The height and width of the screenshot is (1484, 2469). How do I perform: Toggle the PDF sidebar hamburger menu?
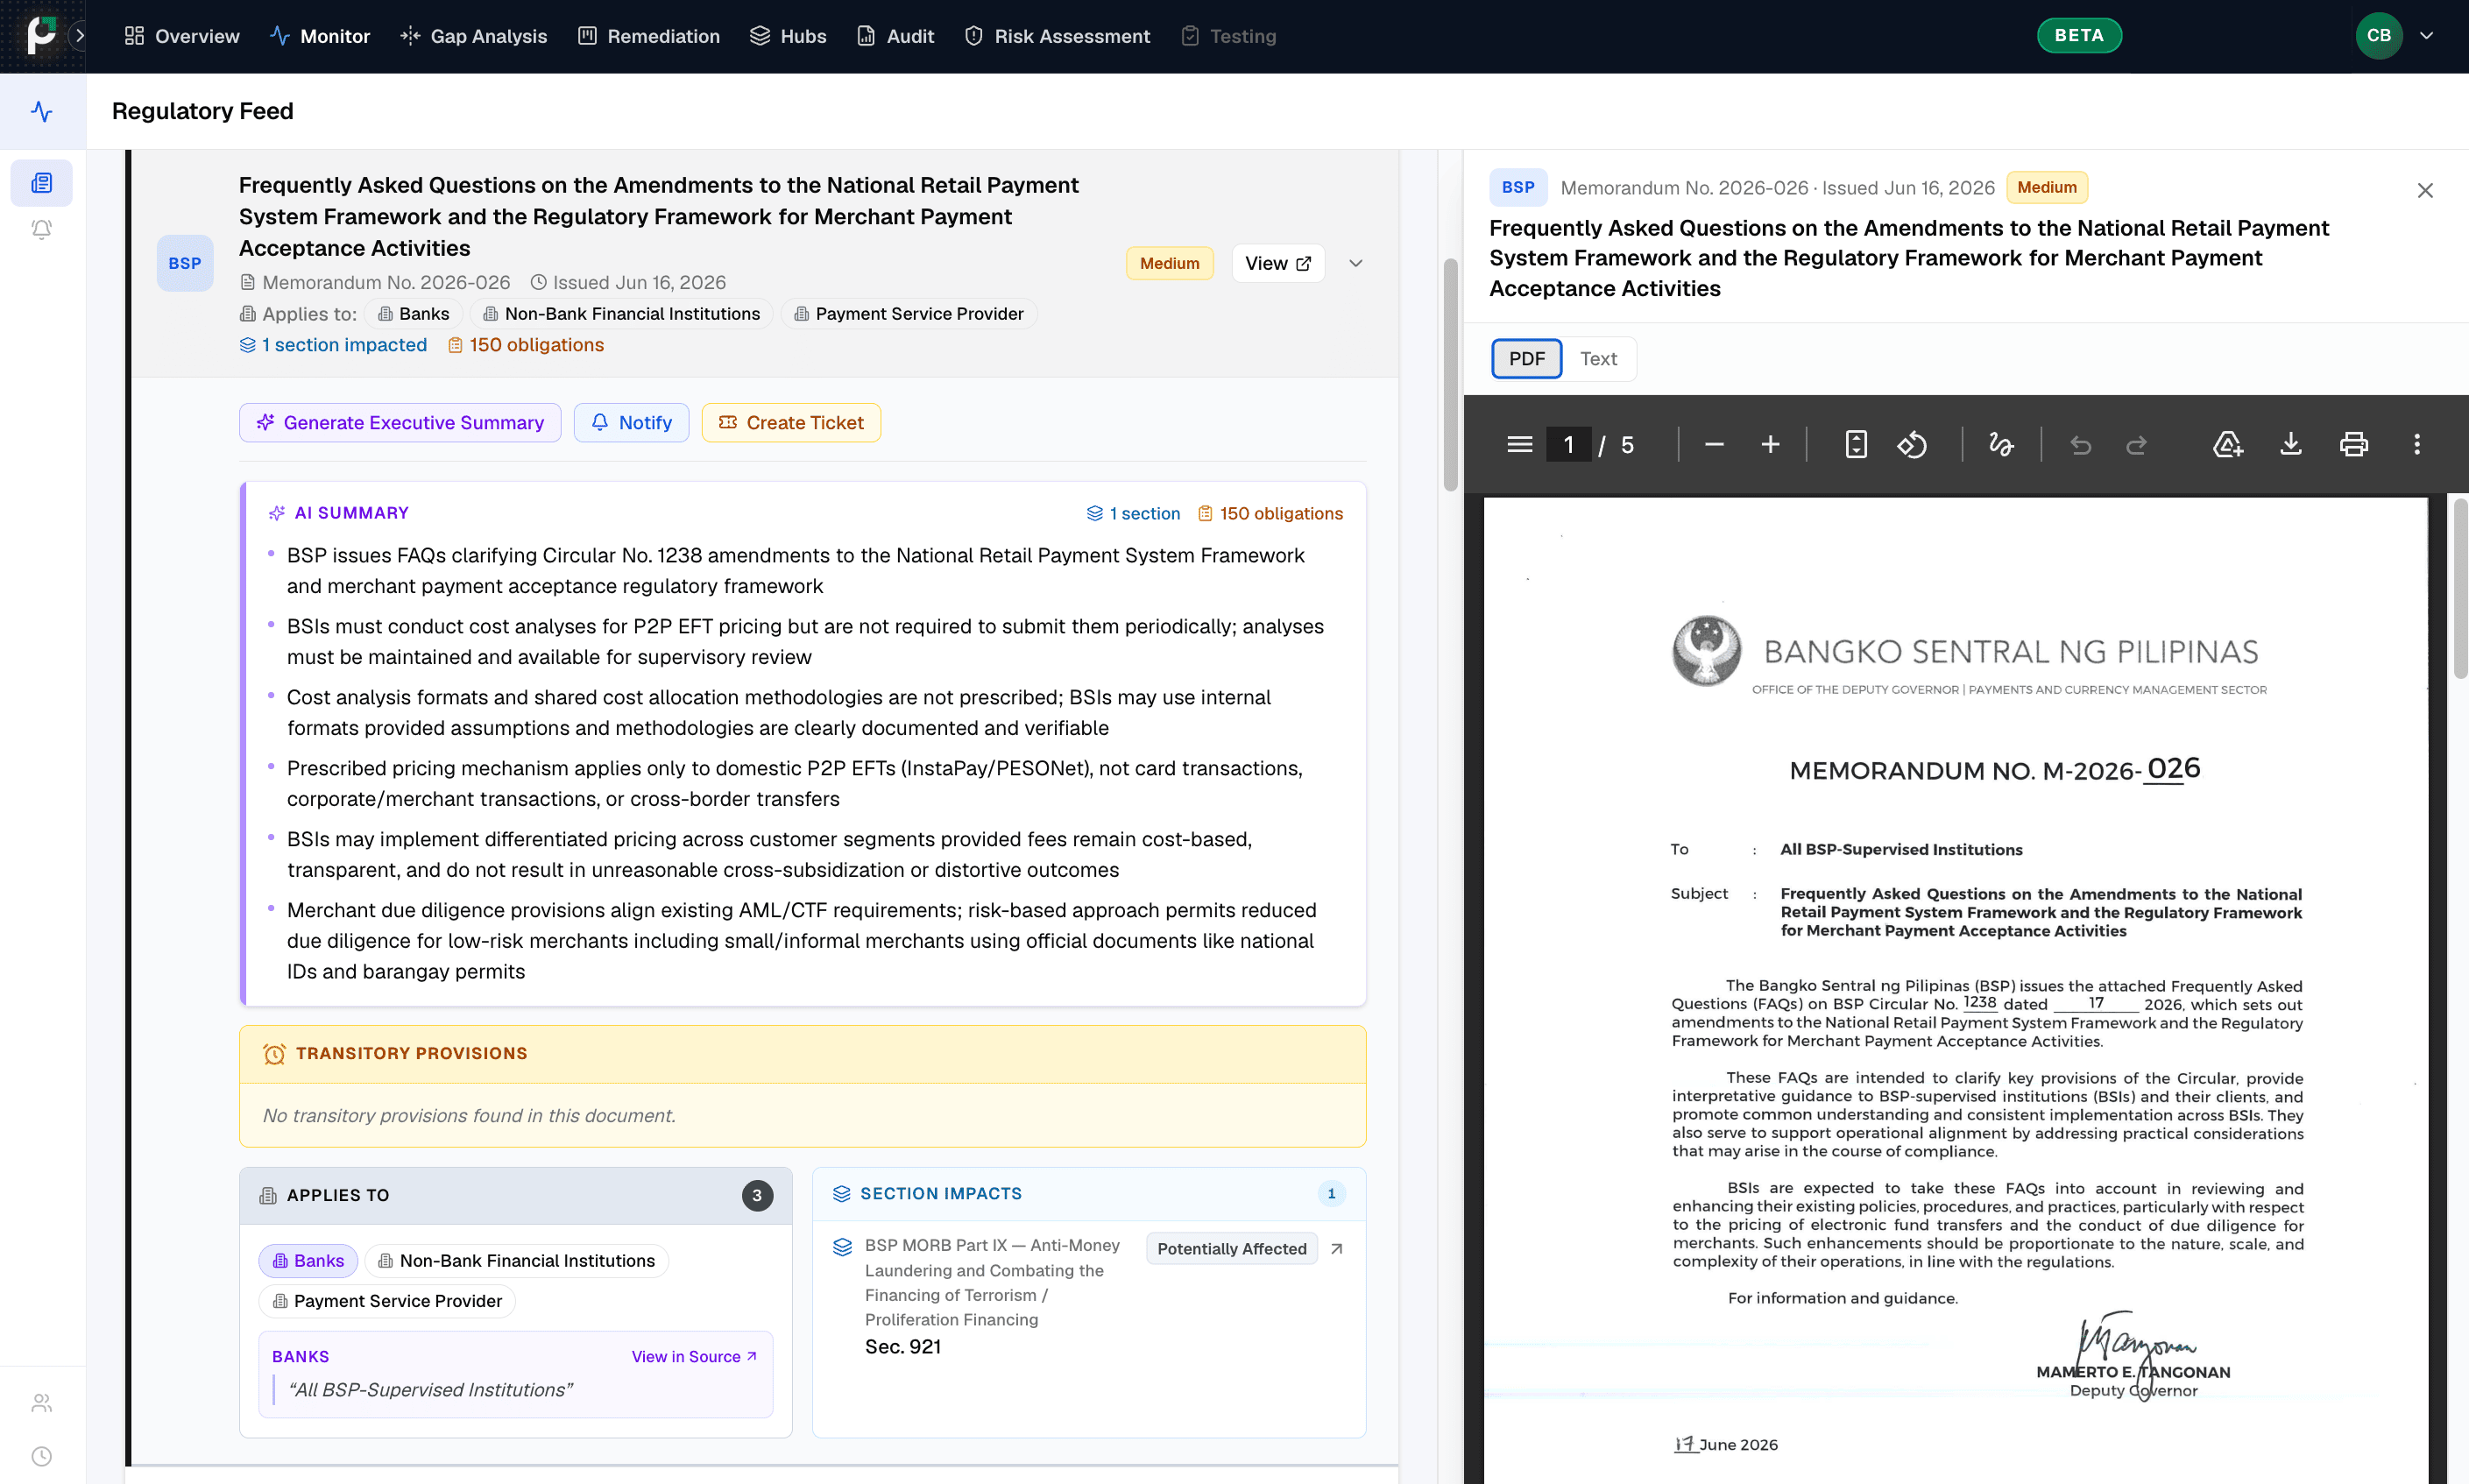(1519, 444)
